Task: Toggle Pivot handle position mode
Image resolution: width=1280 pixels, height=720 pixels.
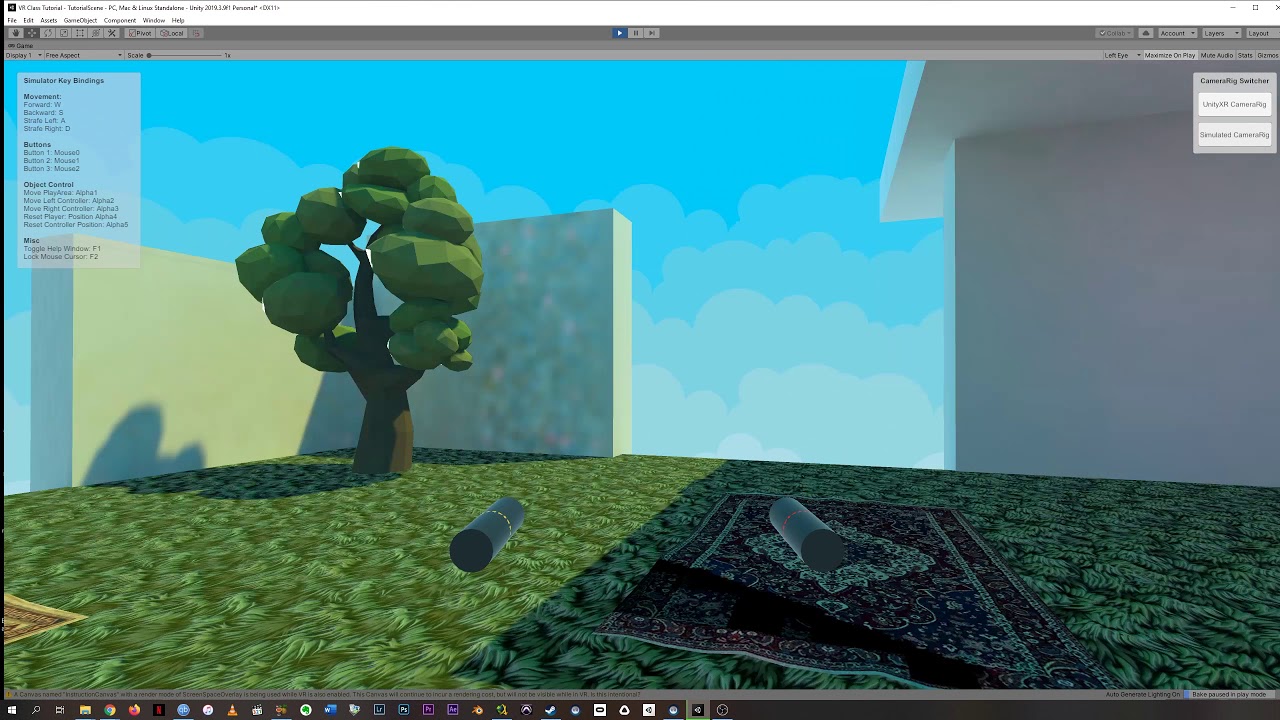Action: [140, 33]
